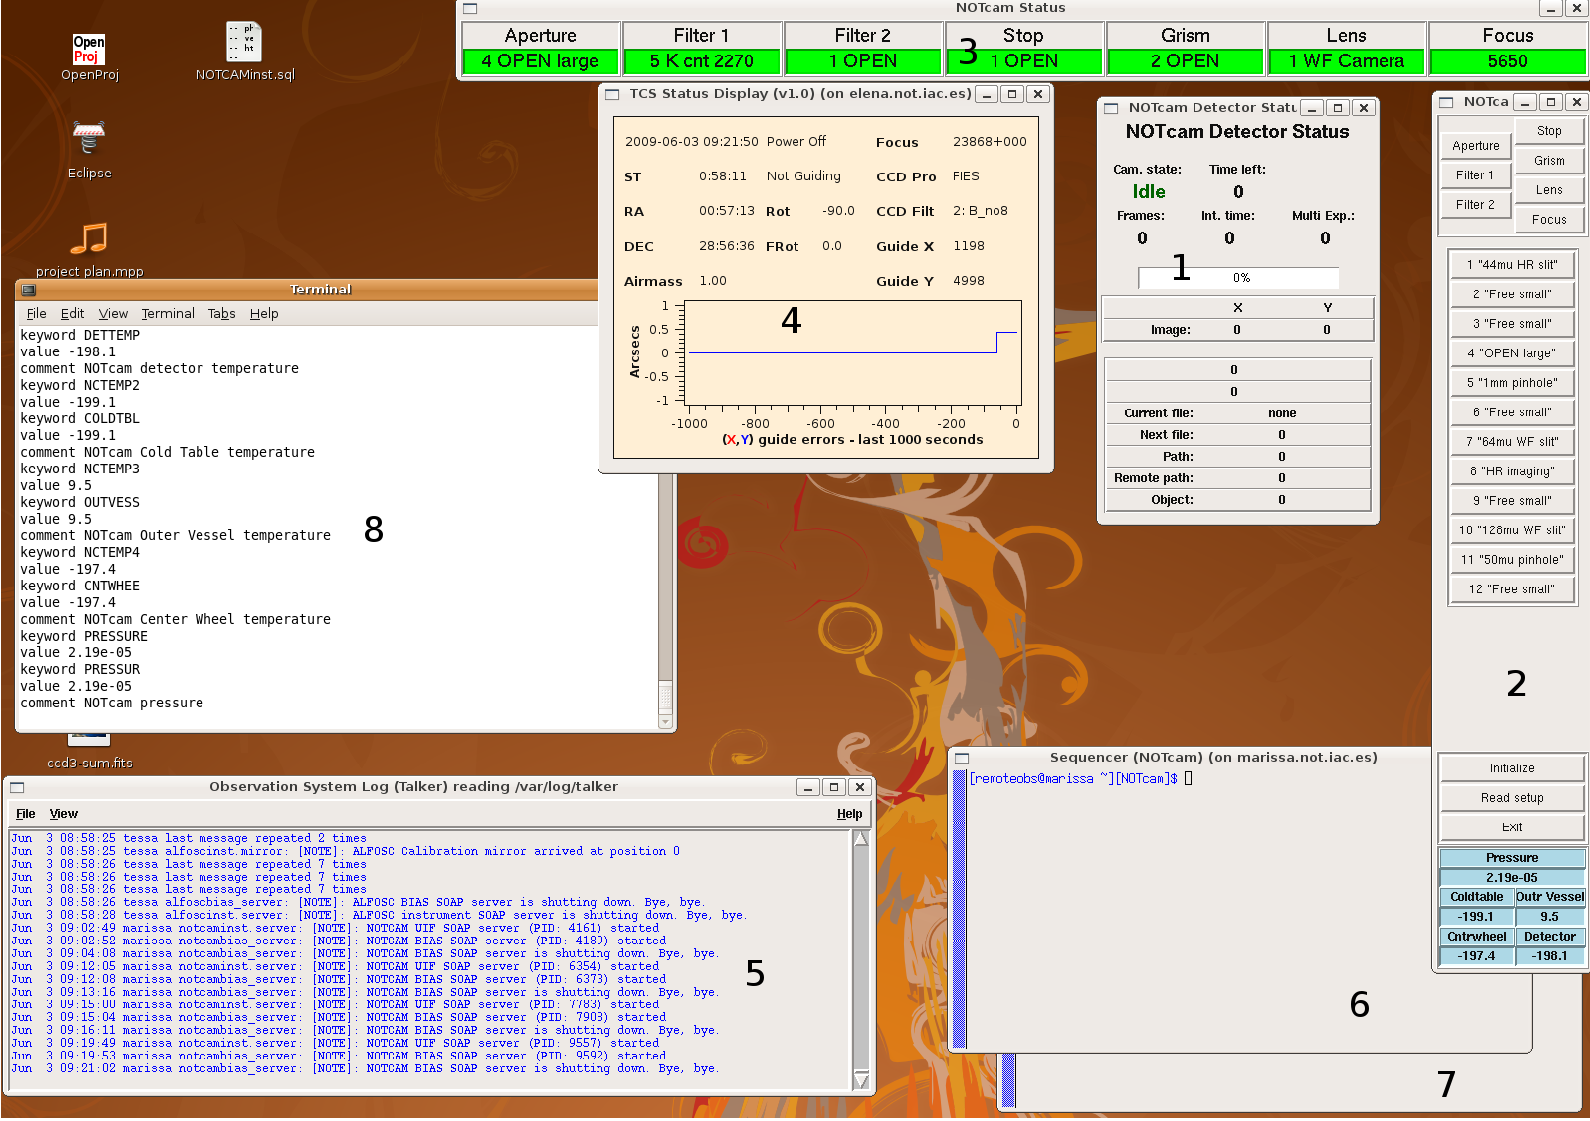Open Tabs menu in Terminal
Viewport: 1590px width, 1121px height.
tap(221, 314)
